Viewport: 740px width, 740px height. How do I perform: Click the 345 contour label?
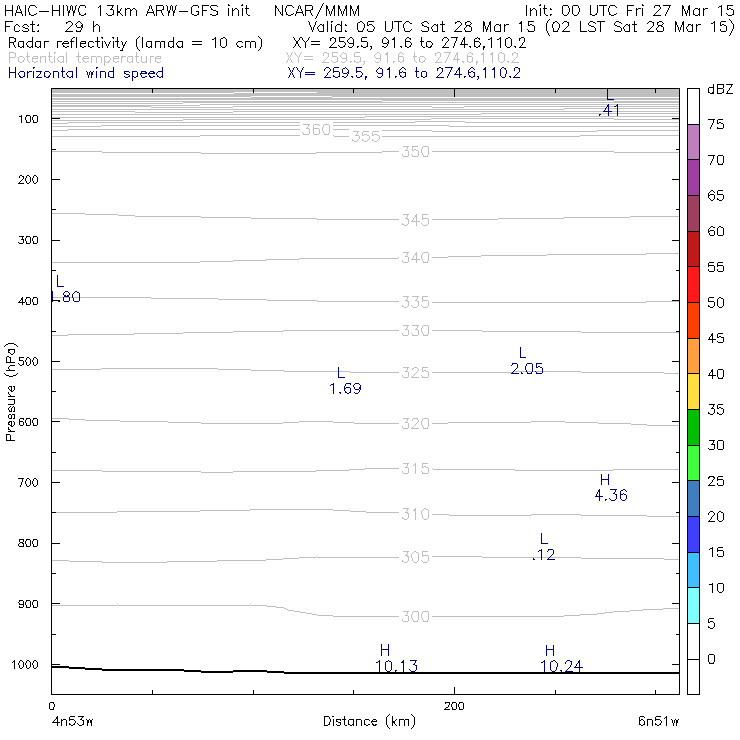point(415,220)
